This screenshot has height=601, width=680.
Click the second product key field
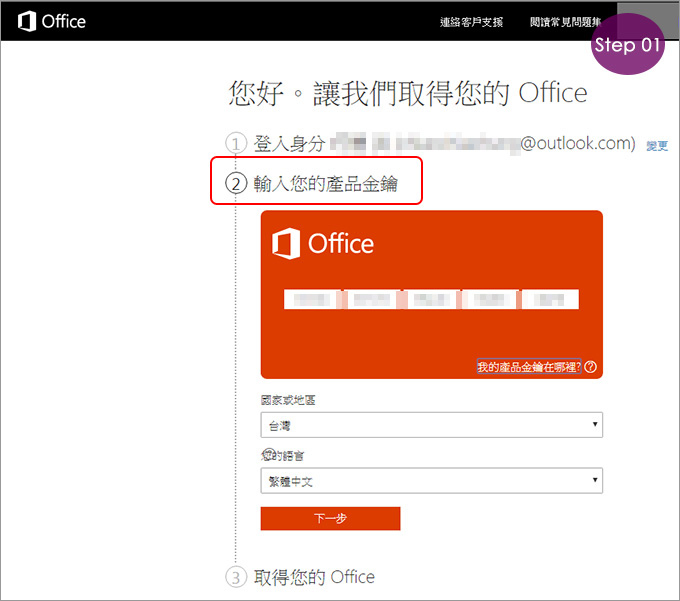pos(372,299)
